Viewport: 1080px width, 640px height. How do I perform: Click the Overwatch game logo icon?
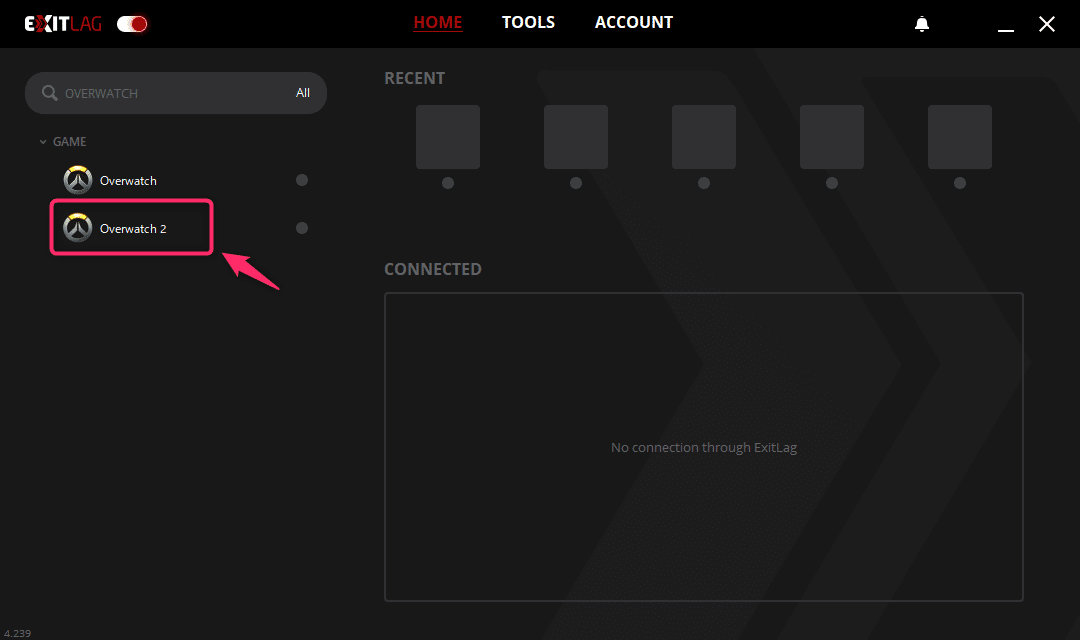pos(78,180)
